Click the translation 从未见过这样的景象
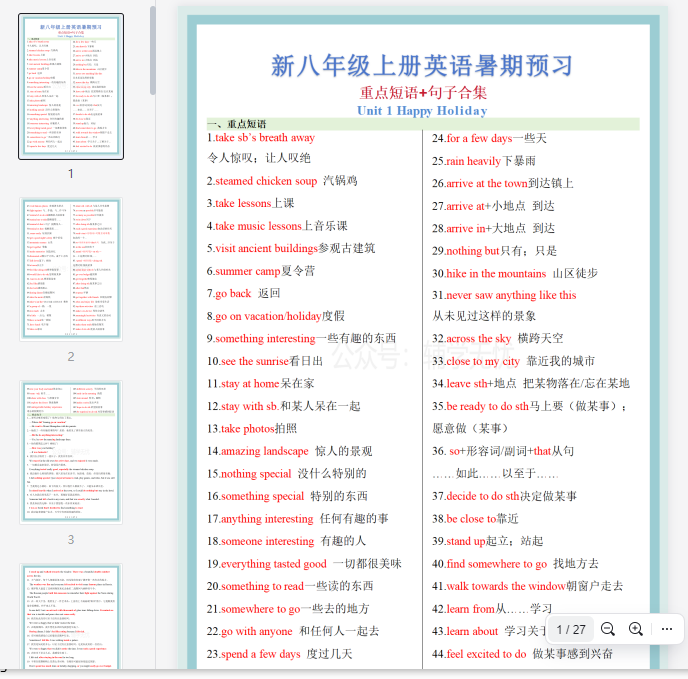Screen dimensions: 688x679 point(484,316)
